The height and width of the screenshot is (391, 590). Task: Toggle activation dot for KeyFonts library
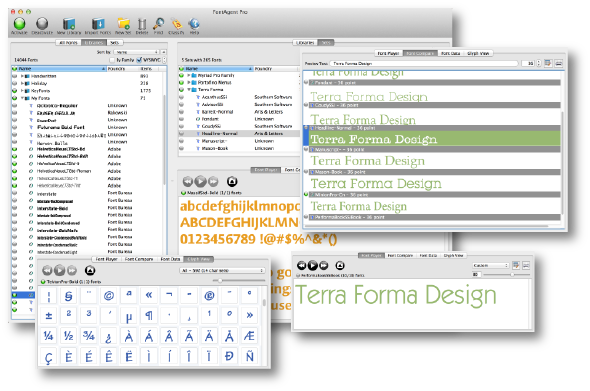[15, 91]
